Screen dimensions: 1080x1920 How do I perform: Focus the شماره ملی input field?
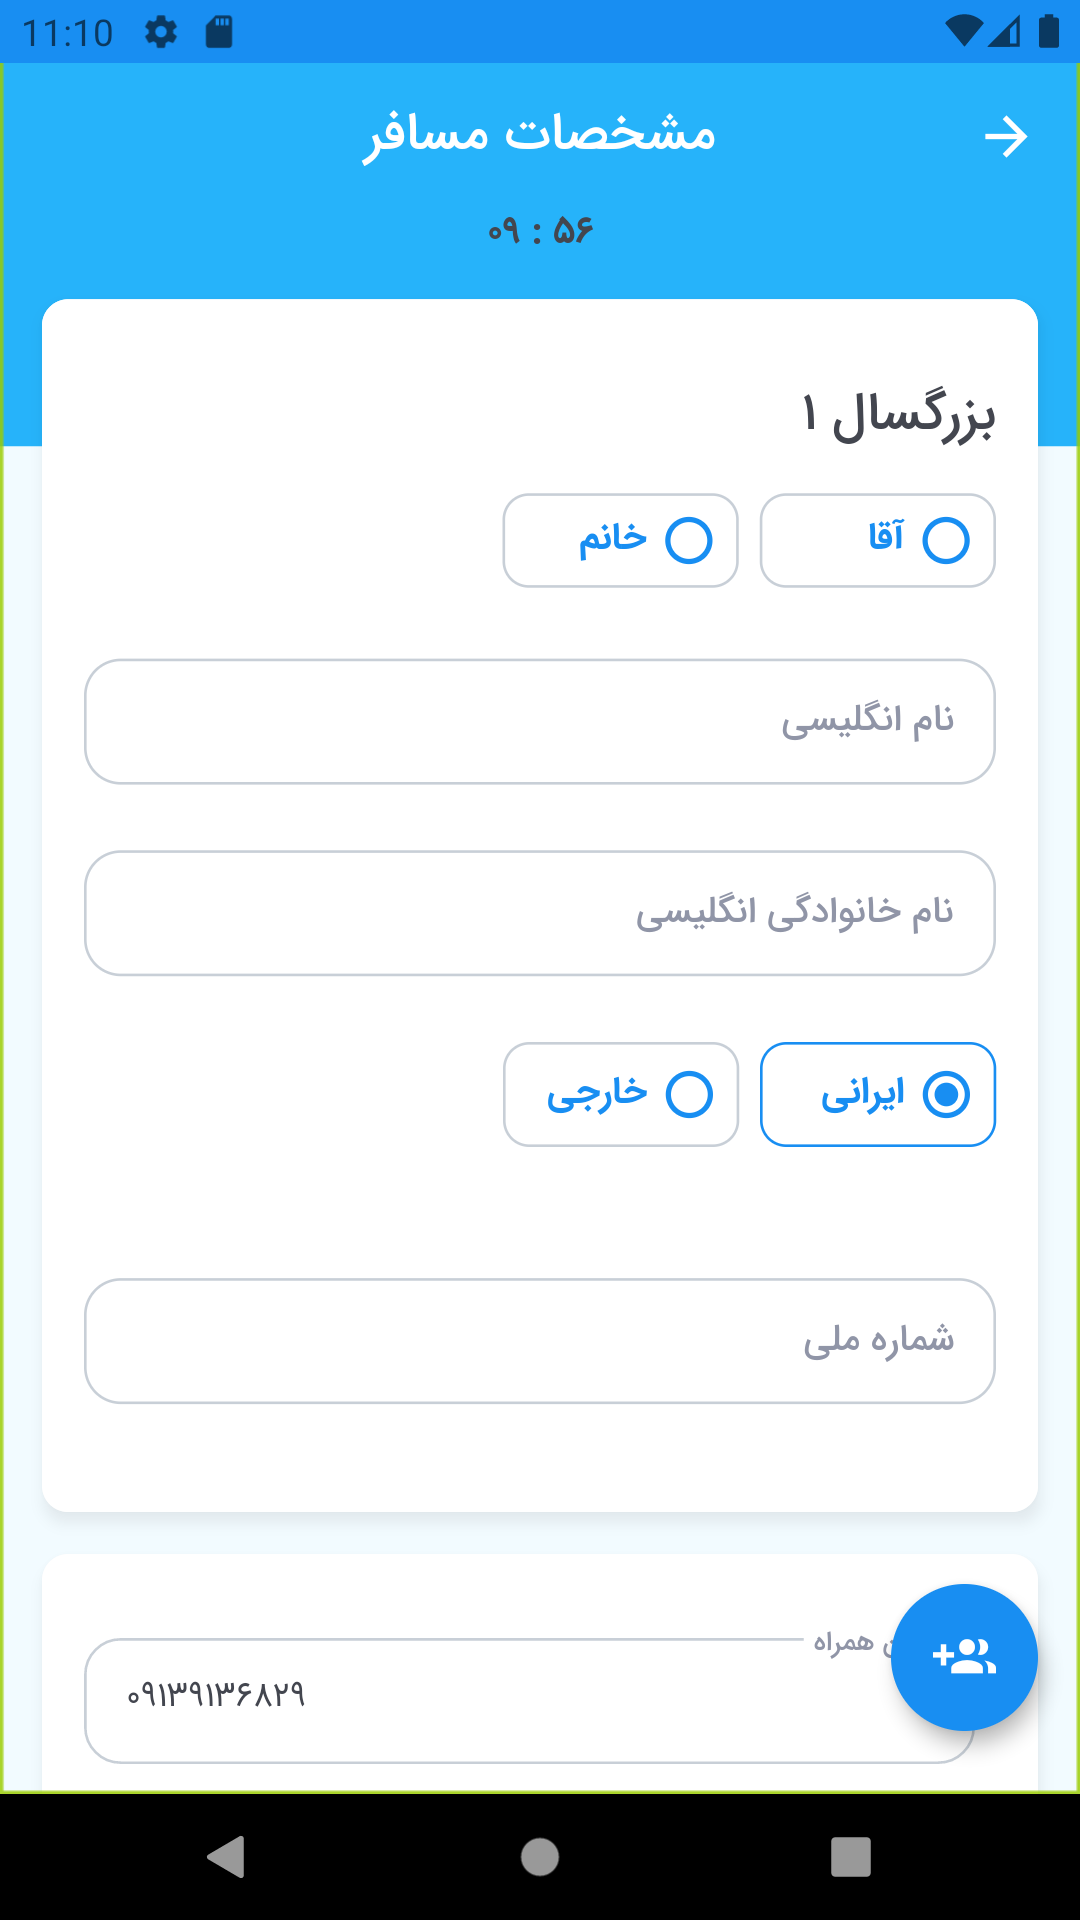click(x=540, y=1341)
